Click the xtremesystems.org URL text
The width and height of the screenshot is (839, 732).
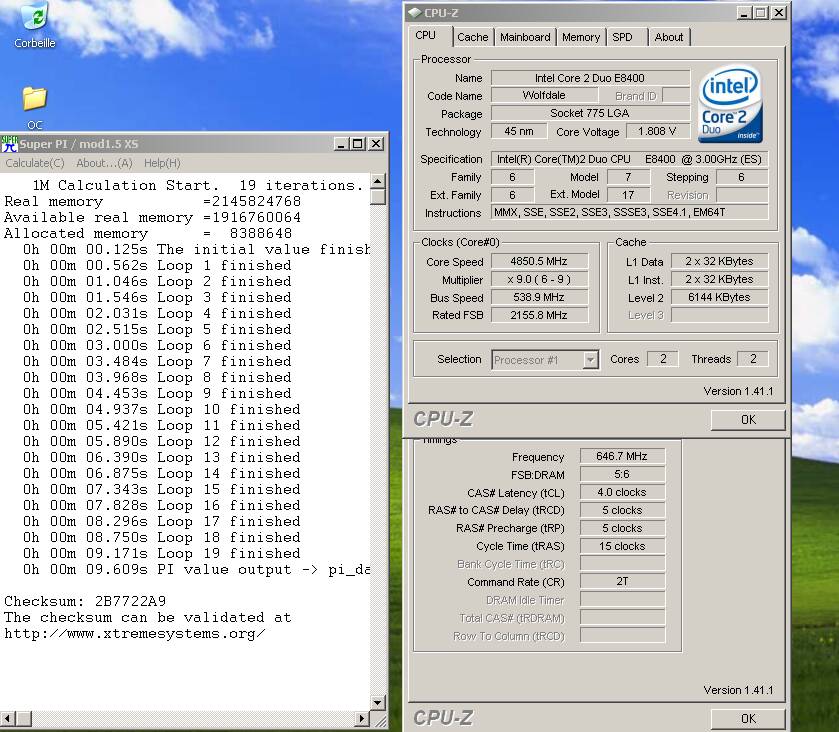point(134,634)
